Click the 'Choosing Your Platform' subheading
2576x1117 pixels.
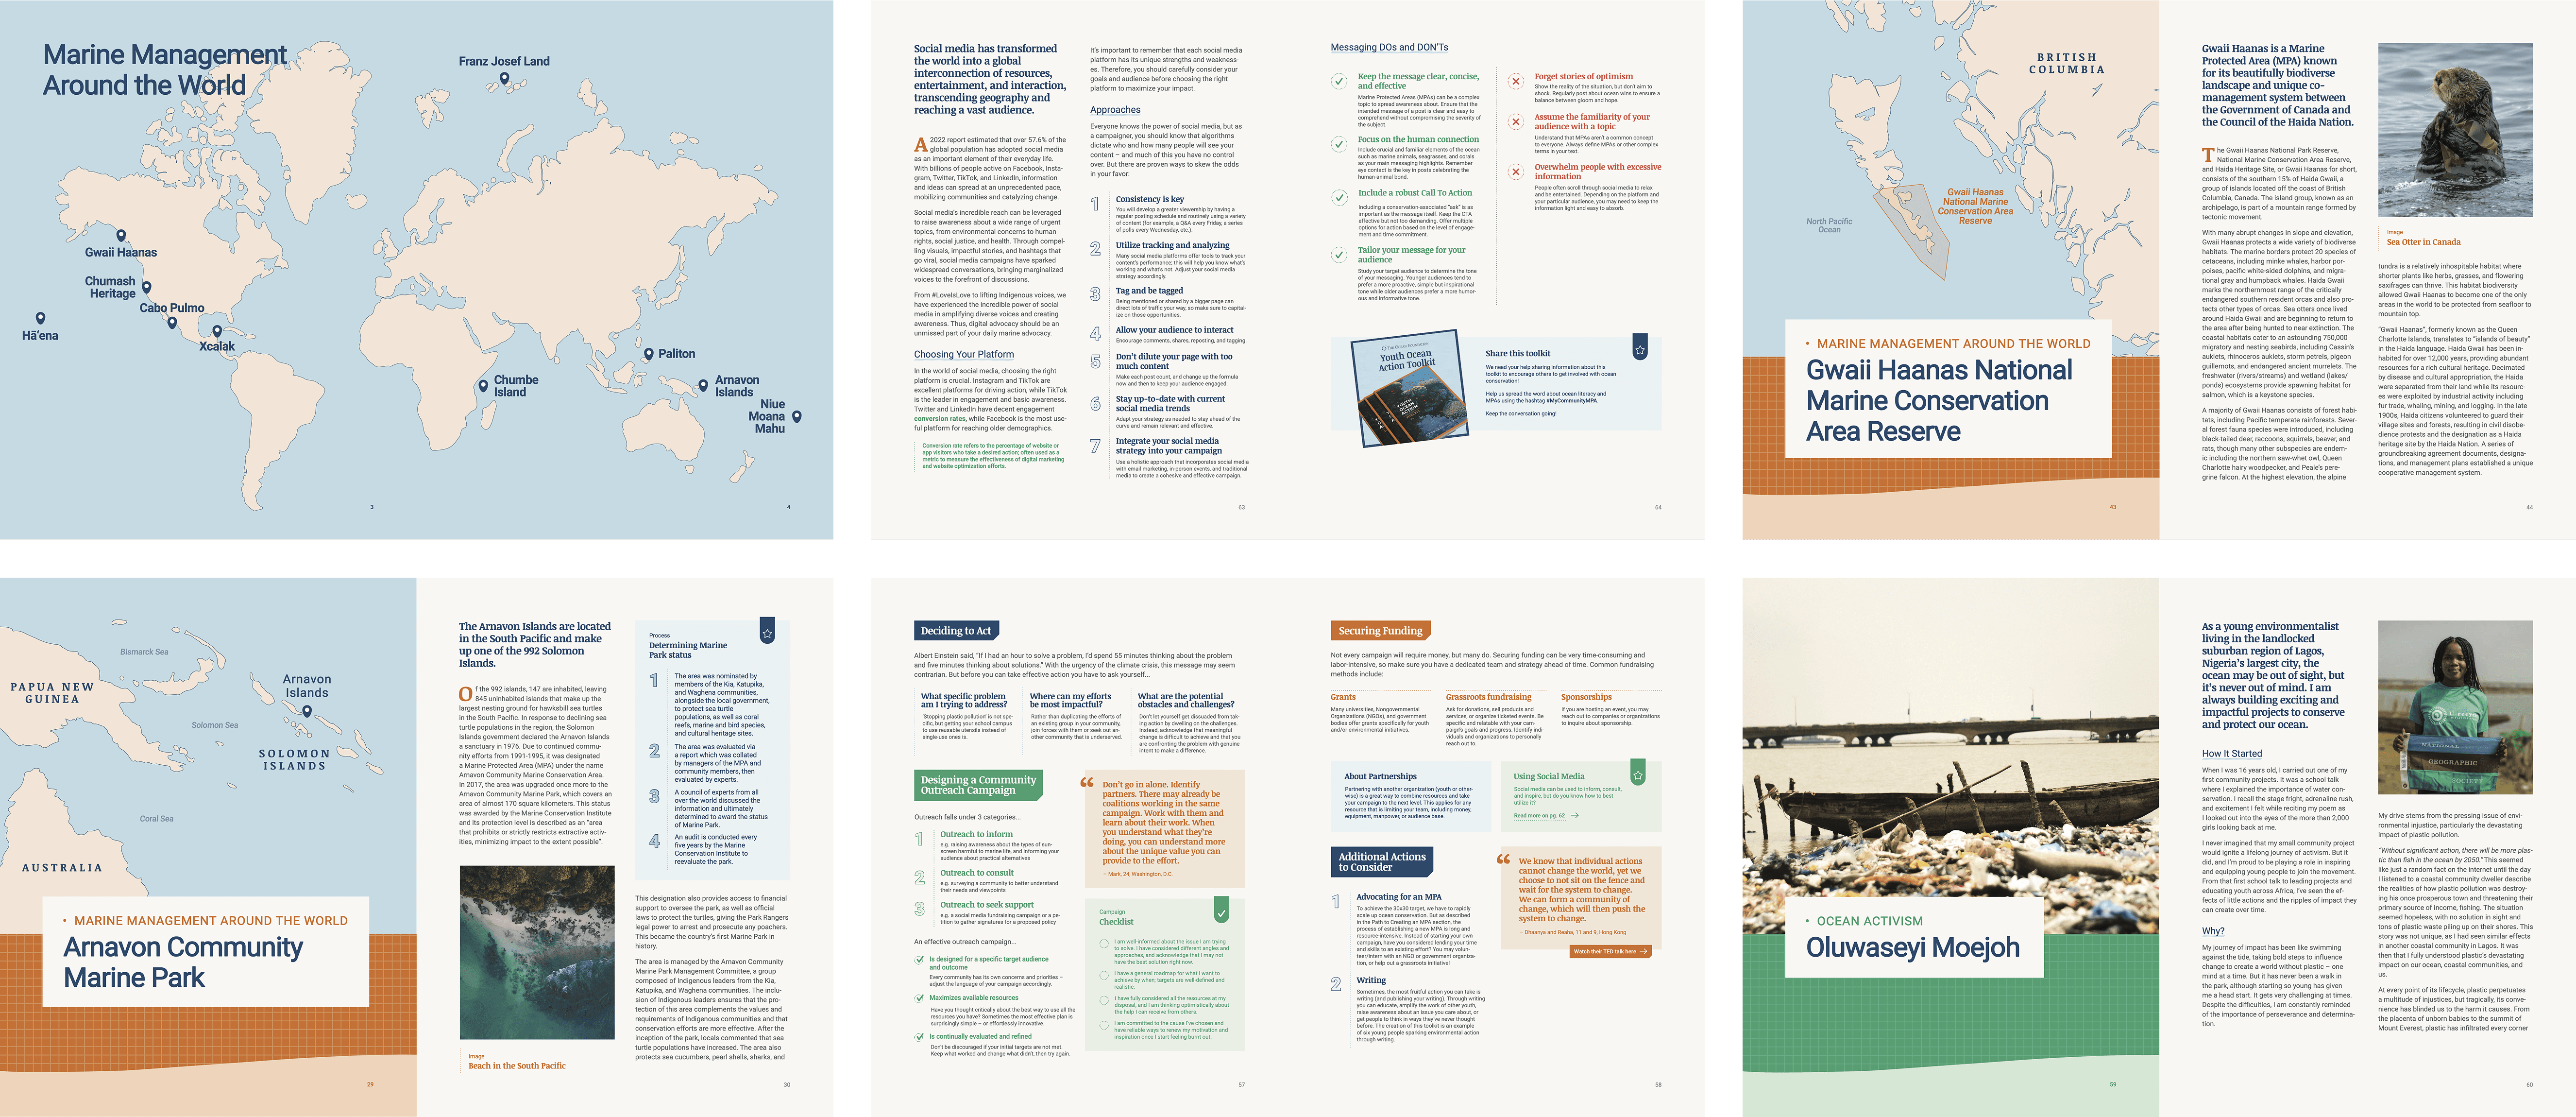click(964, 354)
